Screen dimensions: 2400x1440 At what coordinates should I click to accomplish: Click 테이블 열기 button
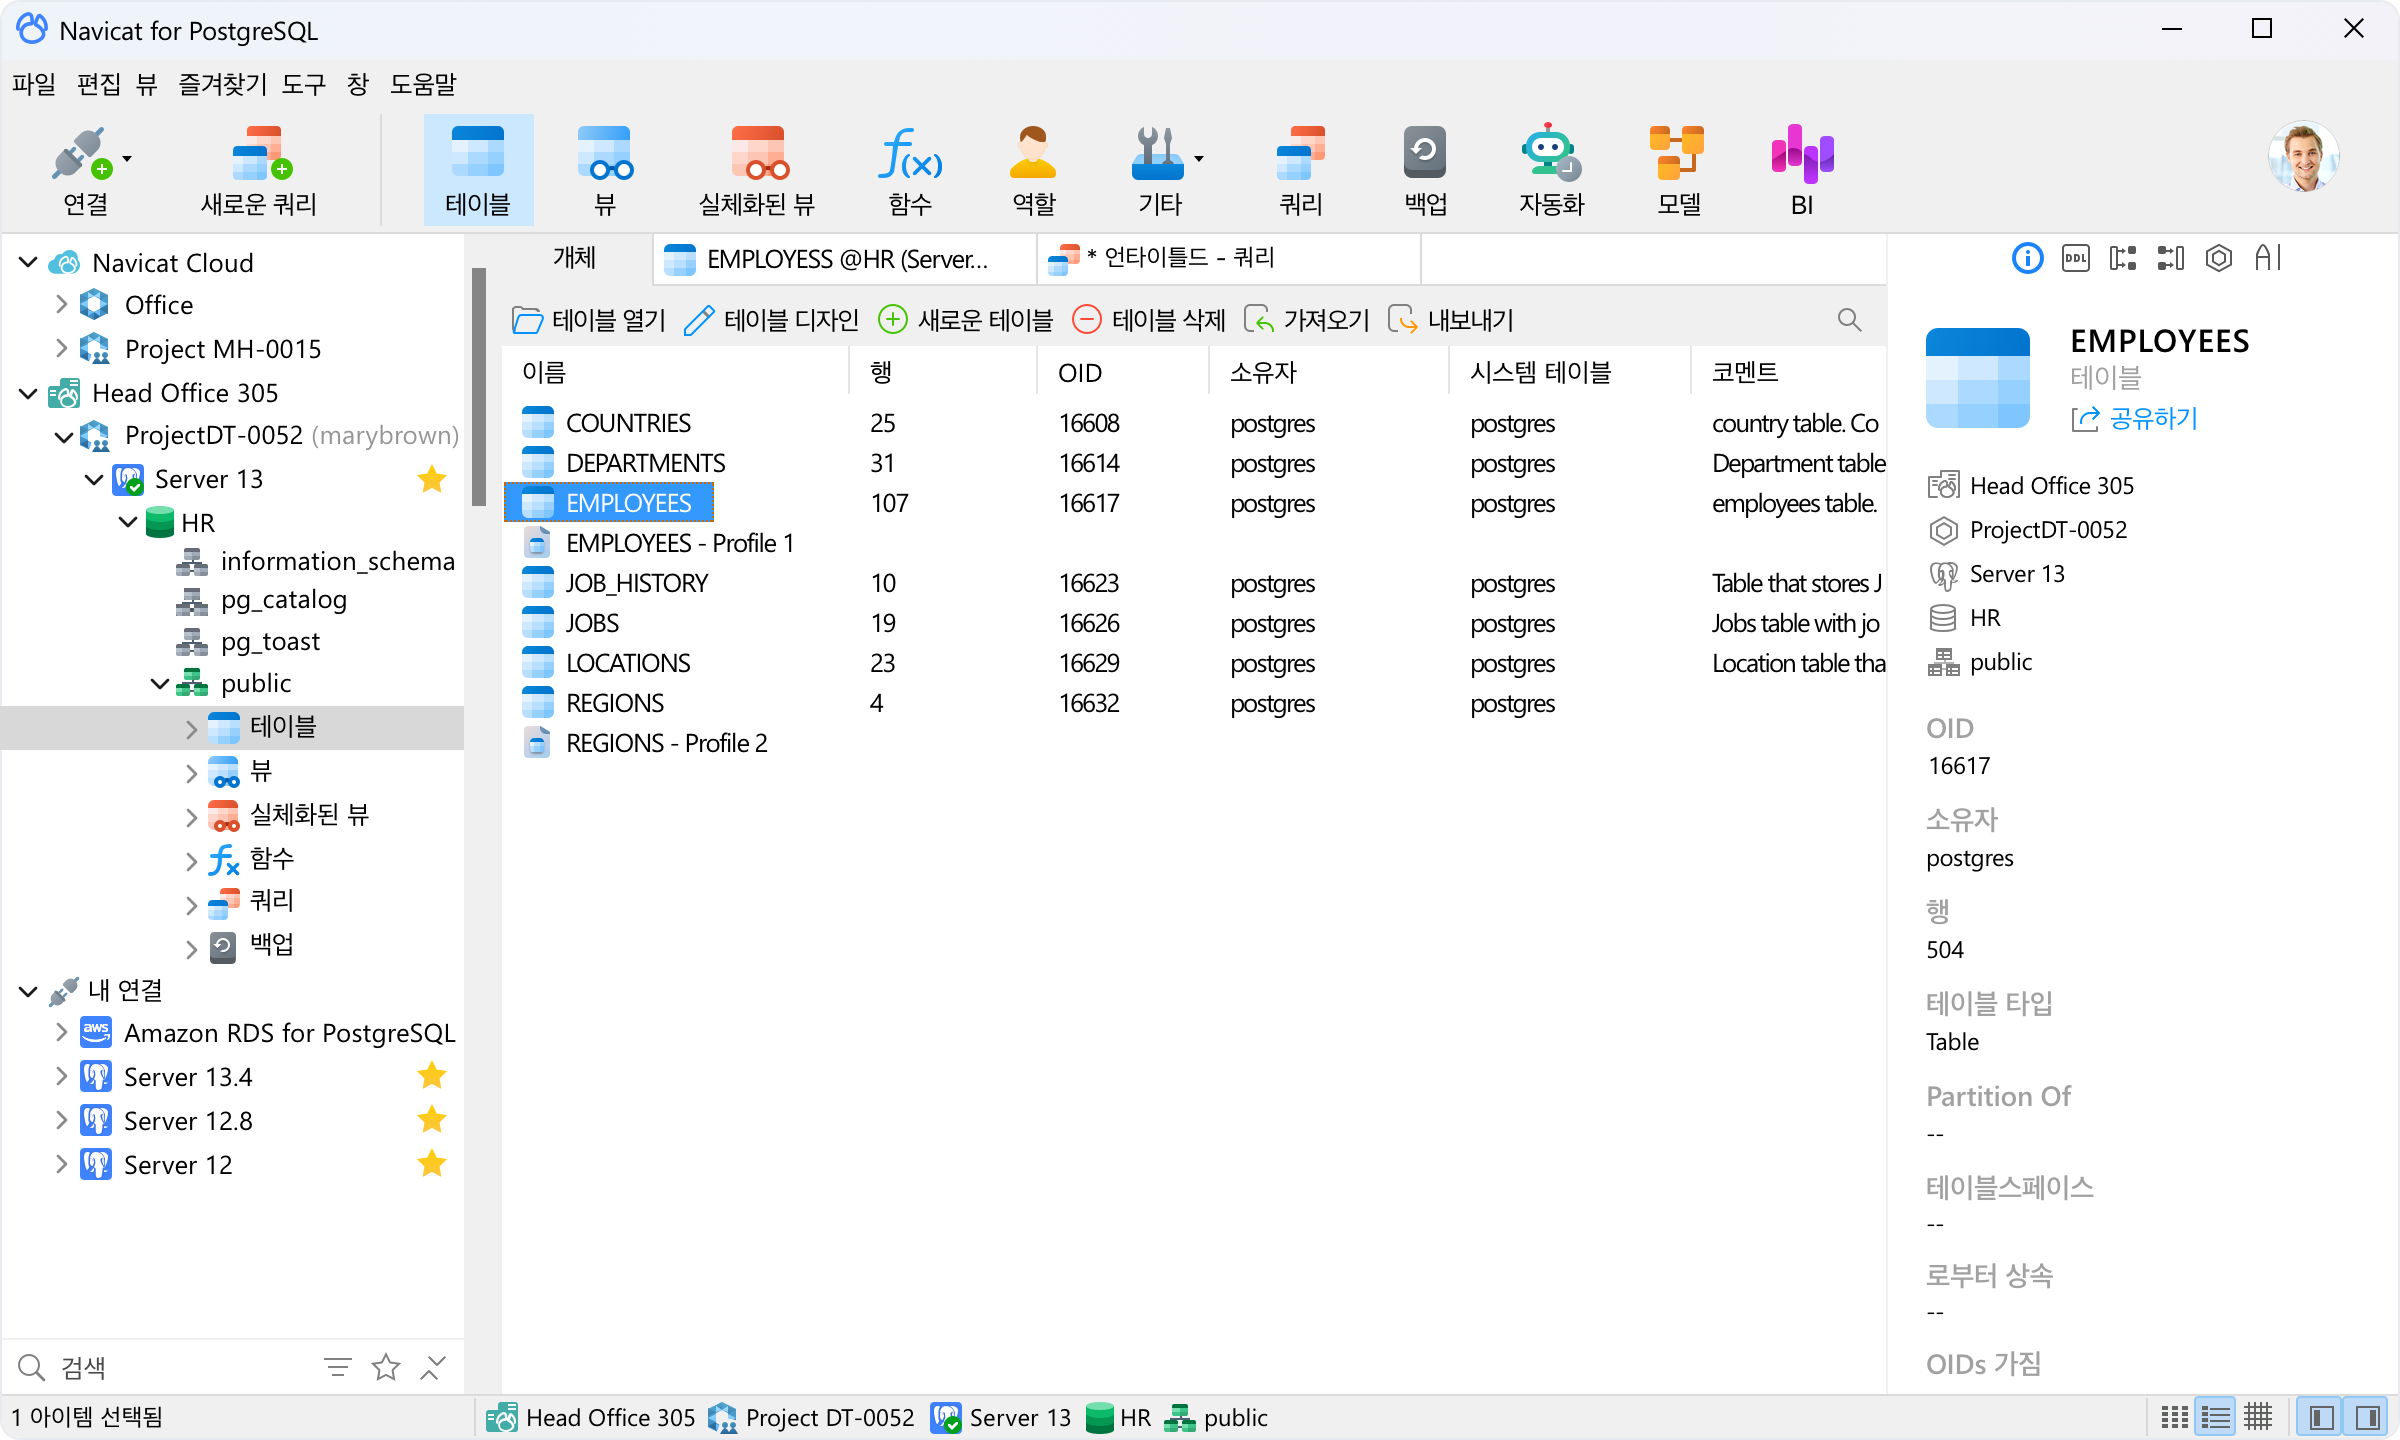588,320
